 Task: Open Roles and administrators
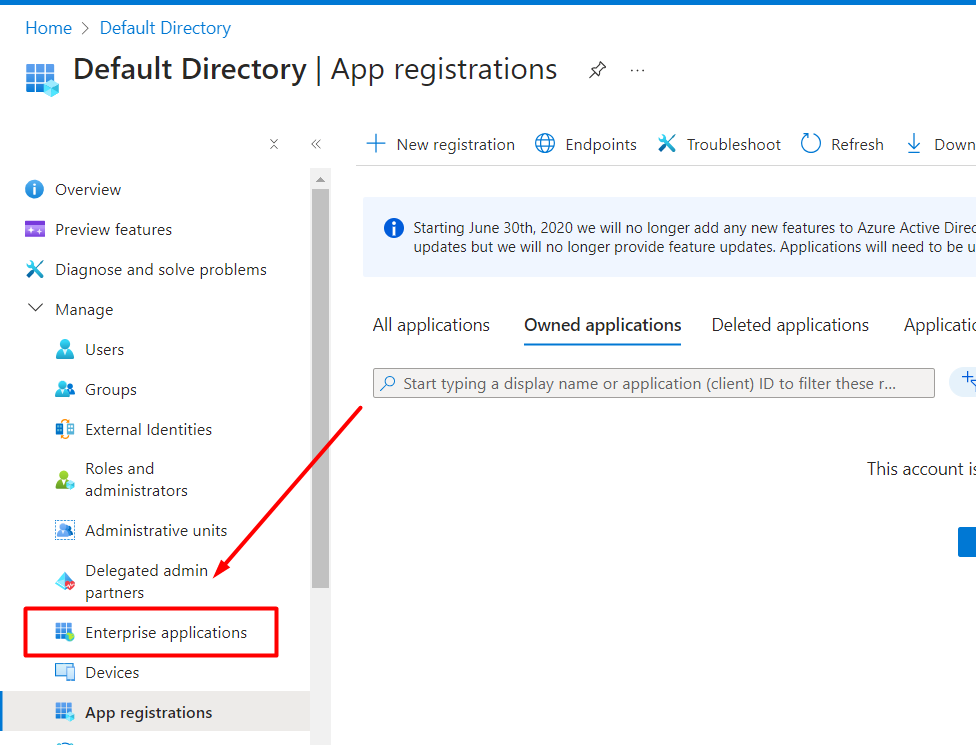coord(136,480)
